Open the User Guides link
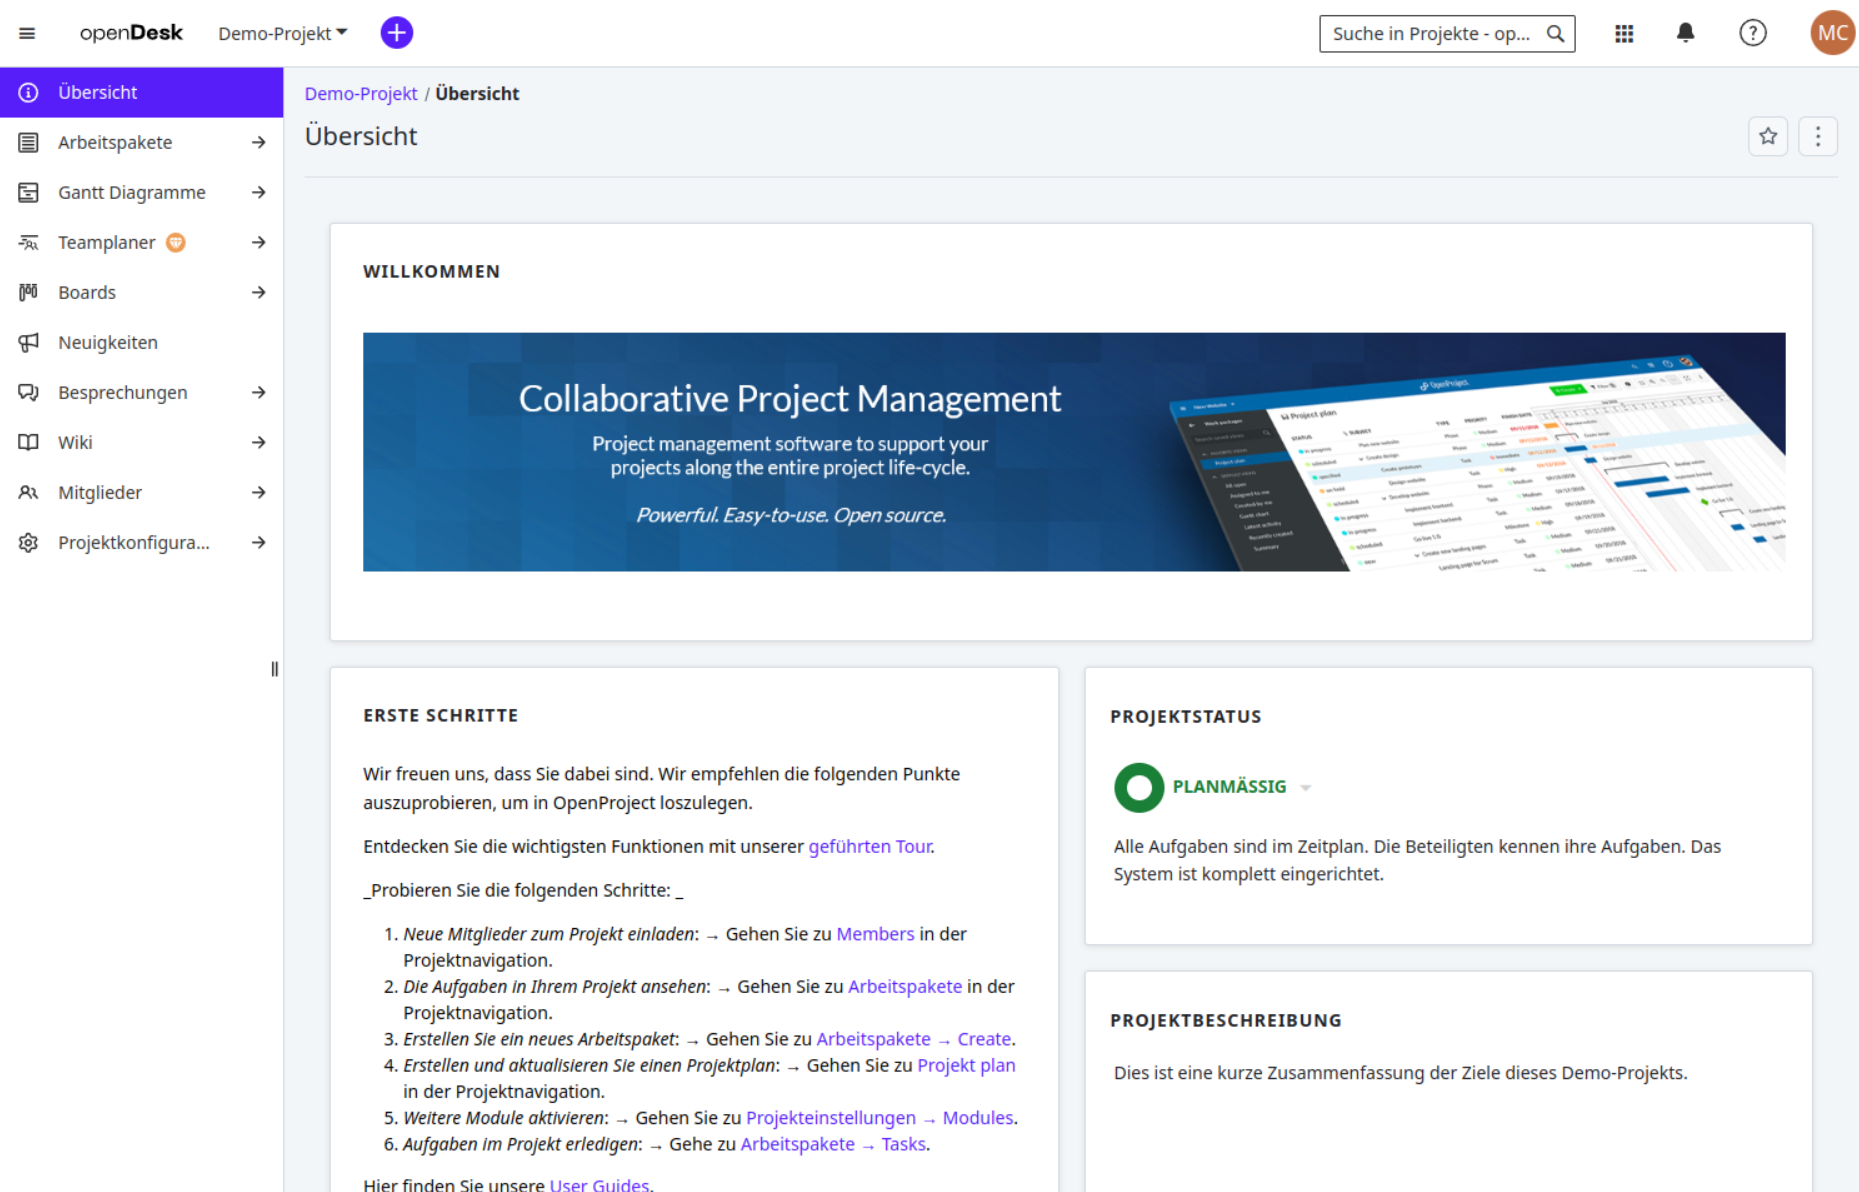Image resolution: width=1859 pixels, height=1192 pixels. tap(599, 1184)
